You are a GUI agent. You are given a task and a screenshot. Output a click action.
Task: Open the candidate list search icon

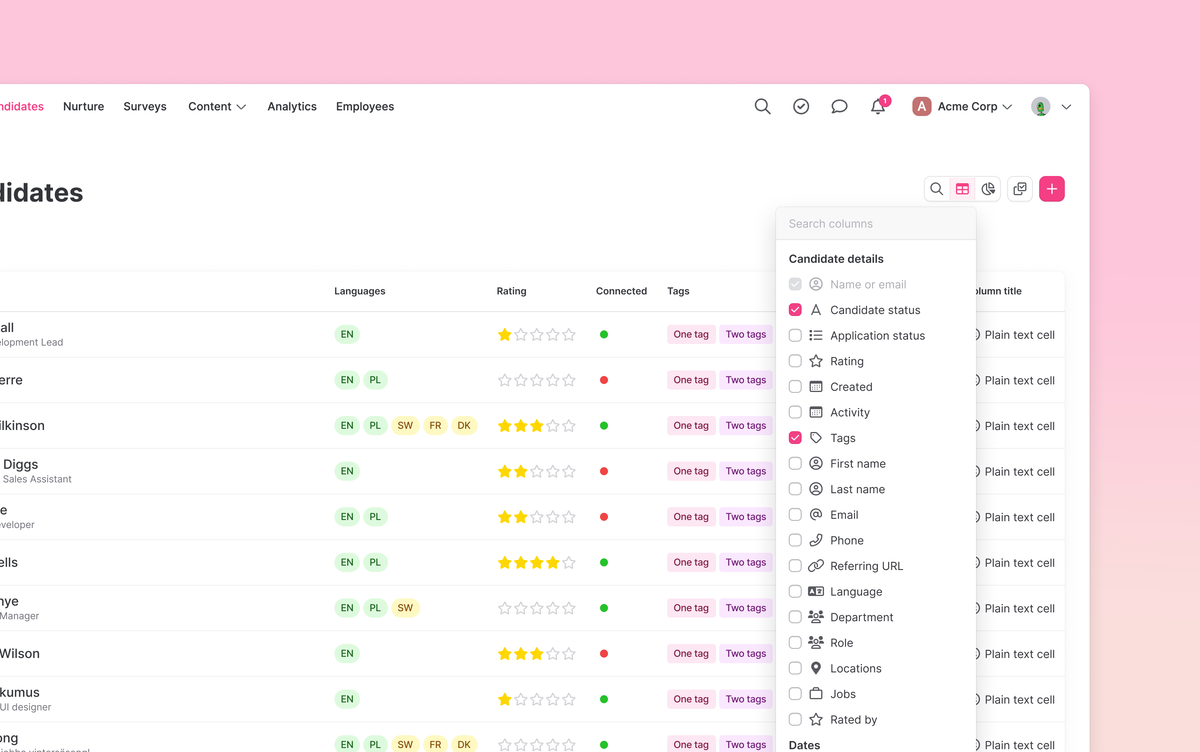click(936, 188)
